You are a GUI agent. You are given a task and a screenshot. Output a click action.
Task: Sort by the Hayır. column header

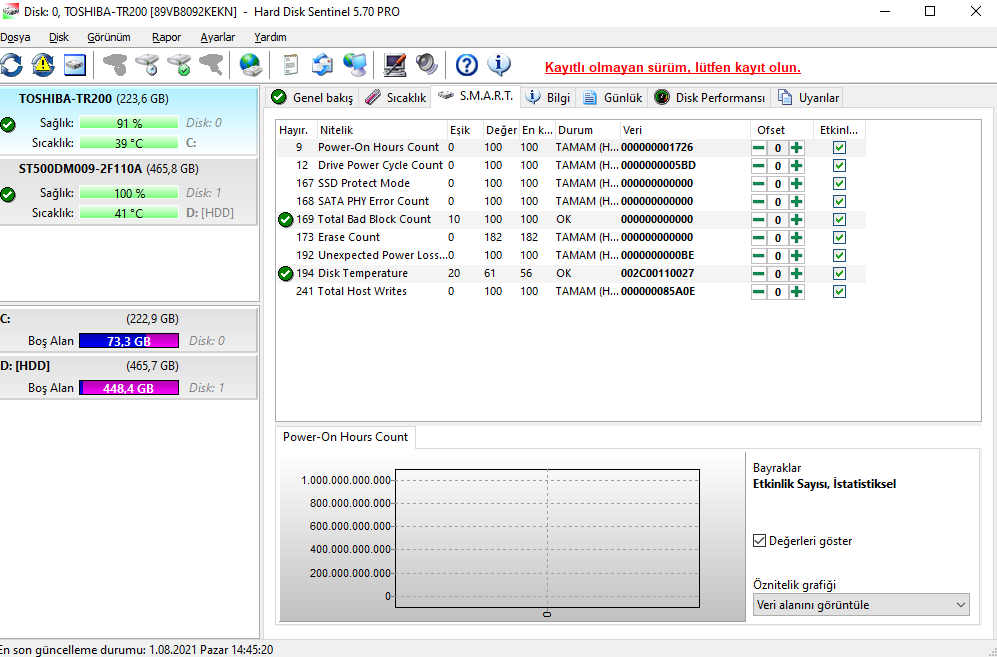(x=297, y=130)
